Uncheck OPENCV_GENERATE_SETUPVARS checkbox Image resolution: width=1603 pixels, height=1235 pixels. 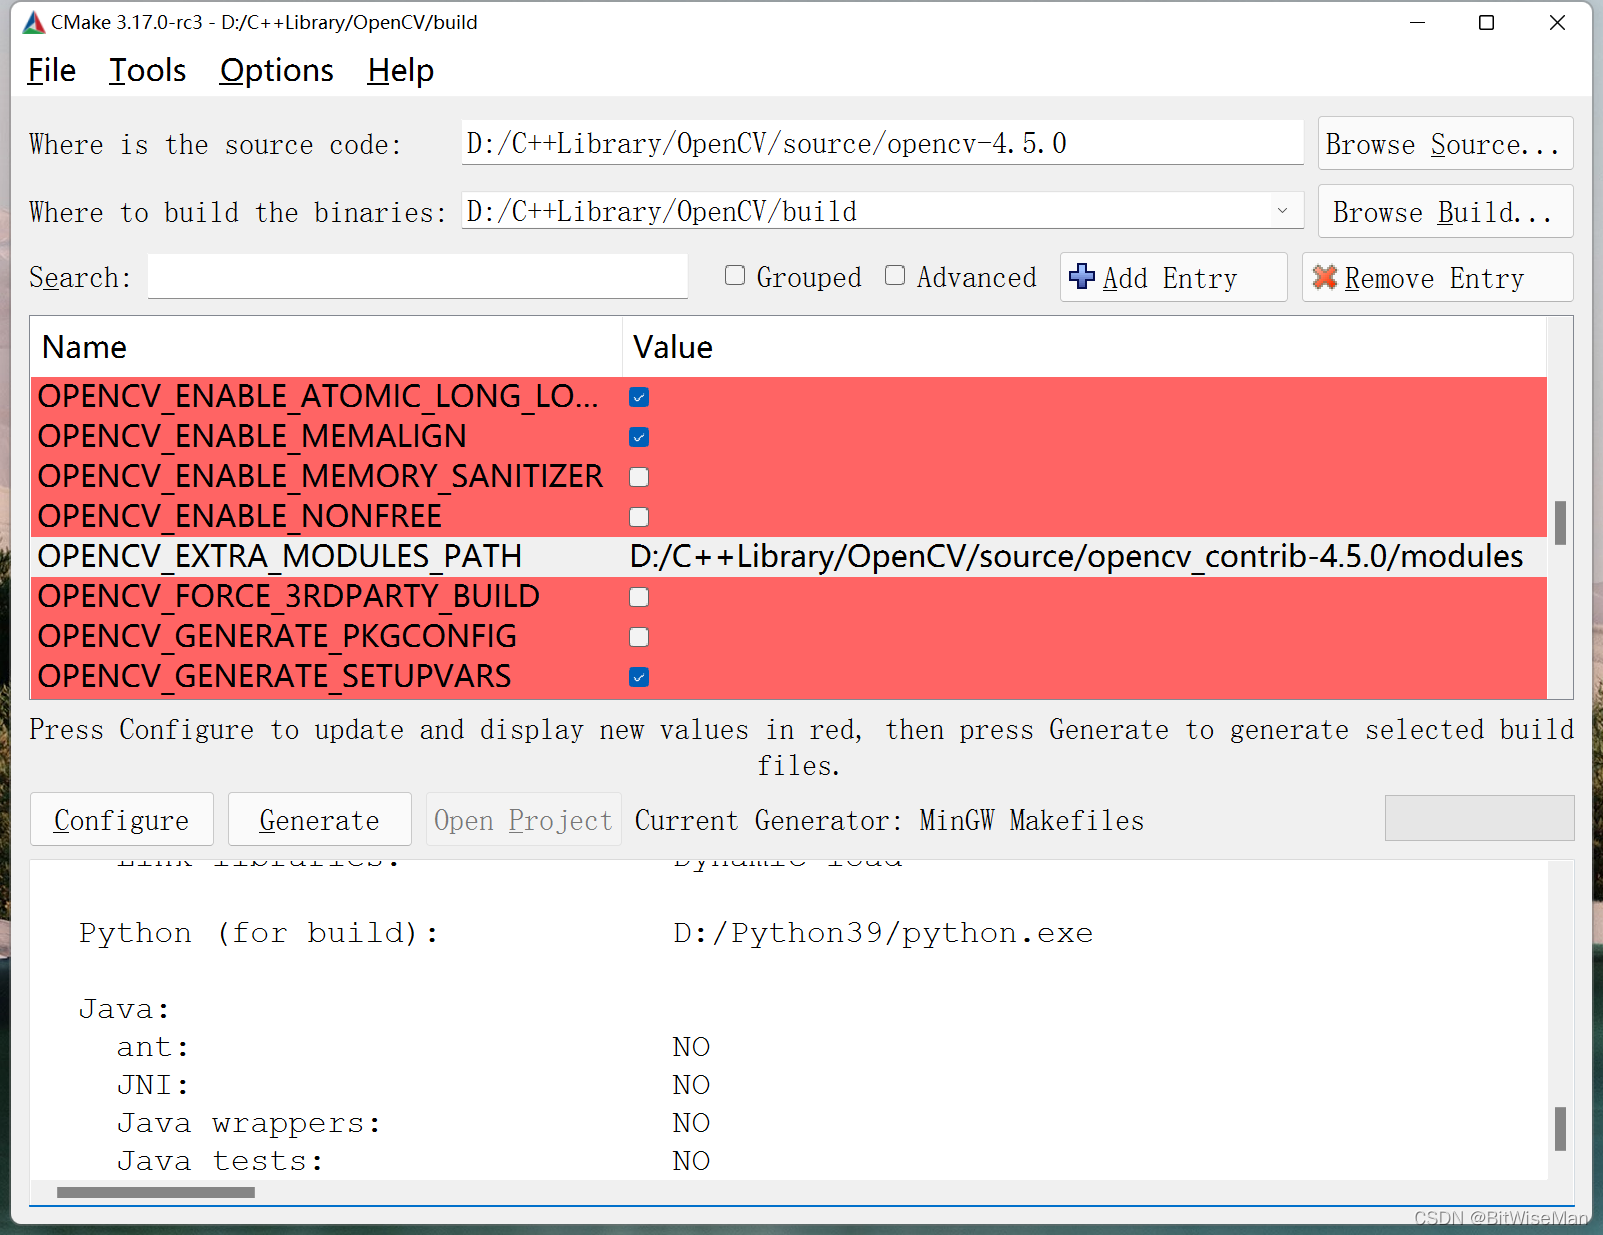tap(639, 677)
